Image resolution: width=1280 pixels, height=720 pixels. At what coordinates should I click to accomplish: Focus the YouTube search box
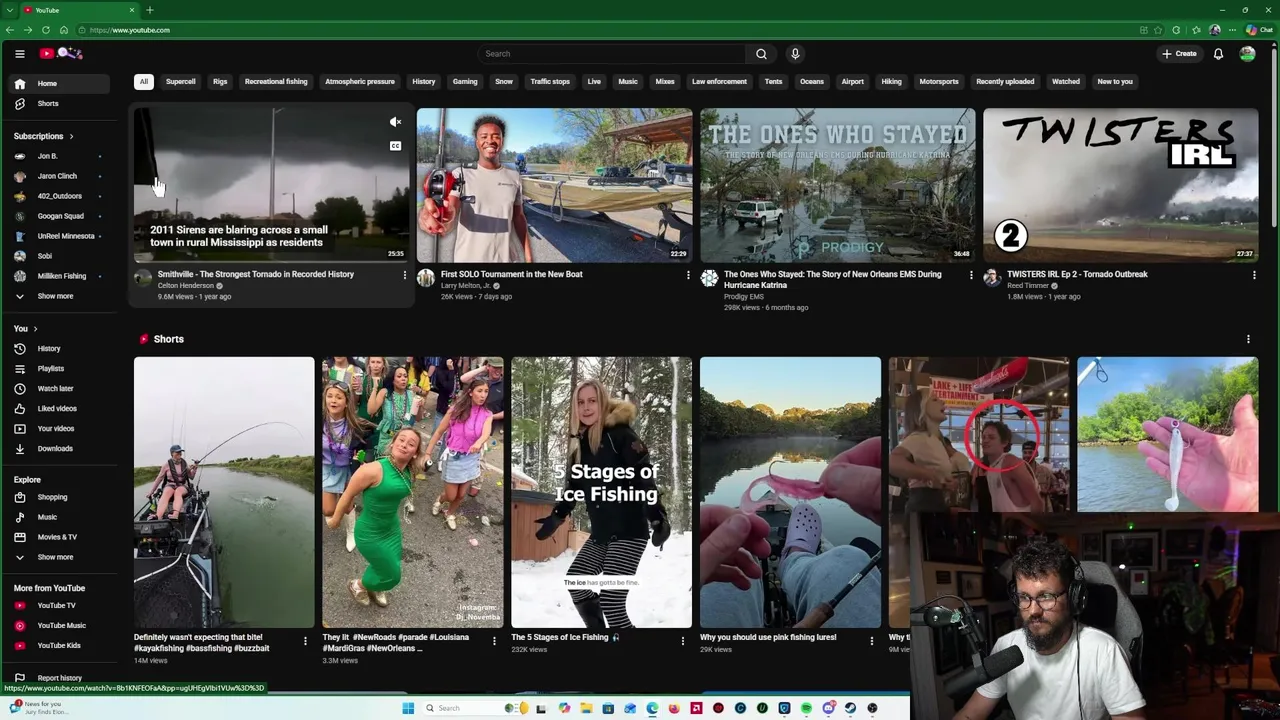[x=611, y=54]
